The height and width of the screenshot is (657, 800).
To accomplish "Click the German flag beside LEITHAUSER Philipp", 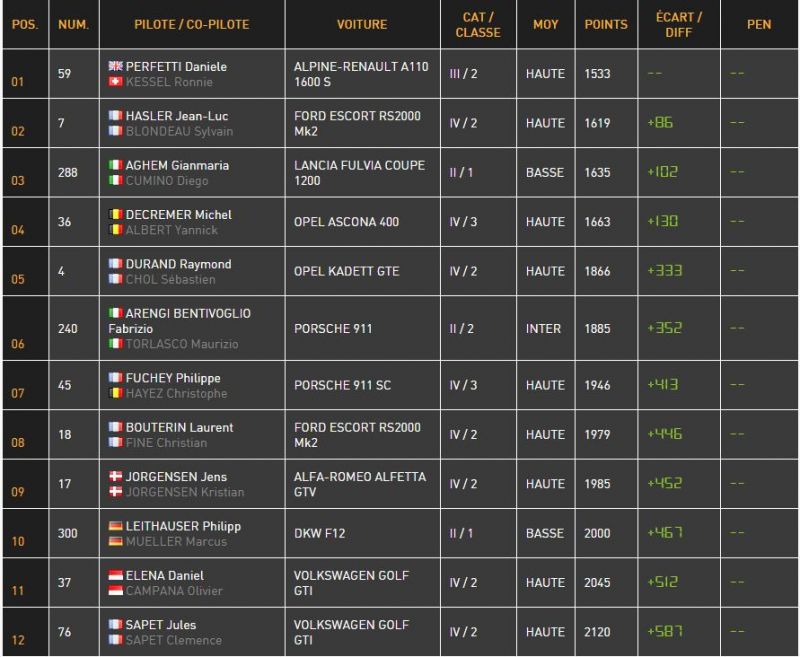I will click(x=115, y=526).
